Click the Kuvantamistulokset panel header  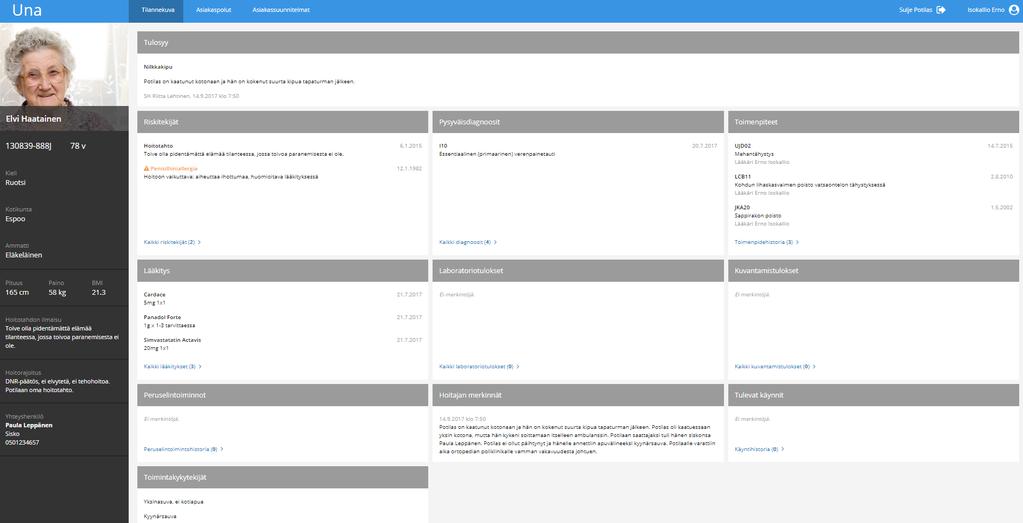click(x=874, y=271)
